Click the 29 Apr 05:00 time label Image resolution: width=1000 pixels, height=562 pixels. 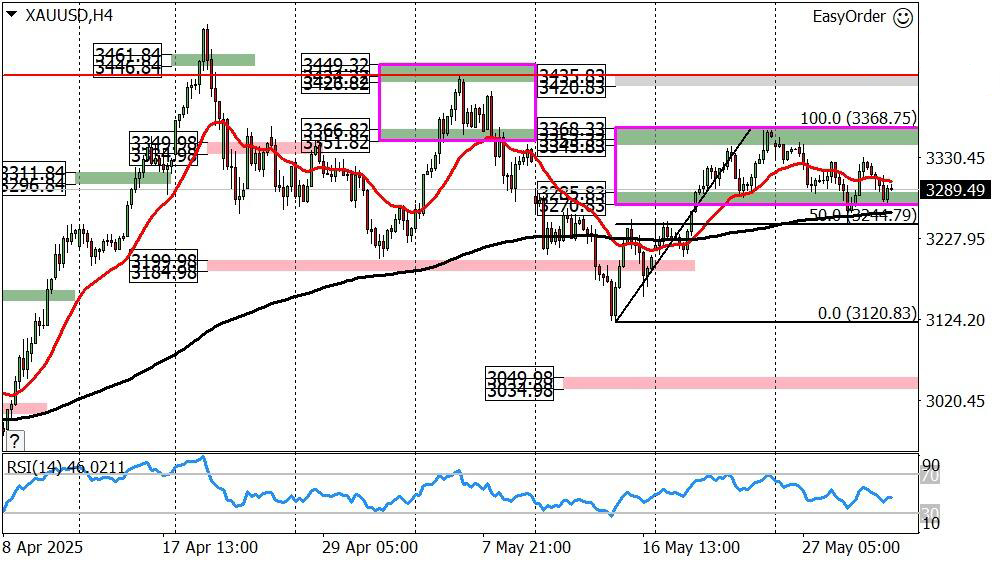(x=370, y=548)
